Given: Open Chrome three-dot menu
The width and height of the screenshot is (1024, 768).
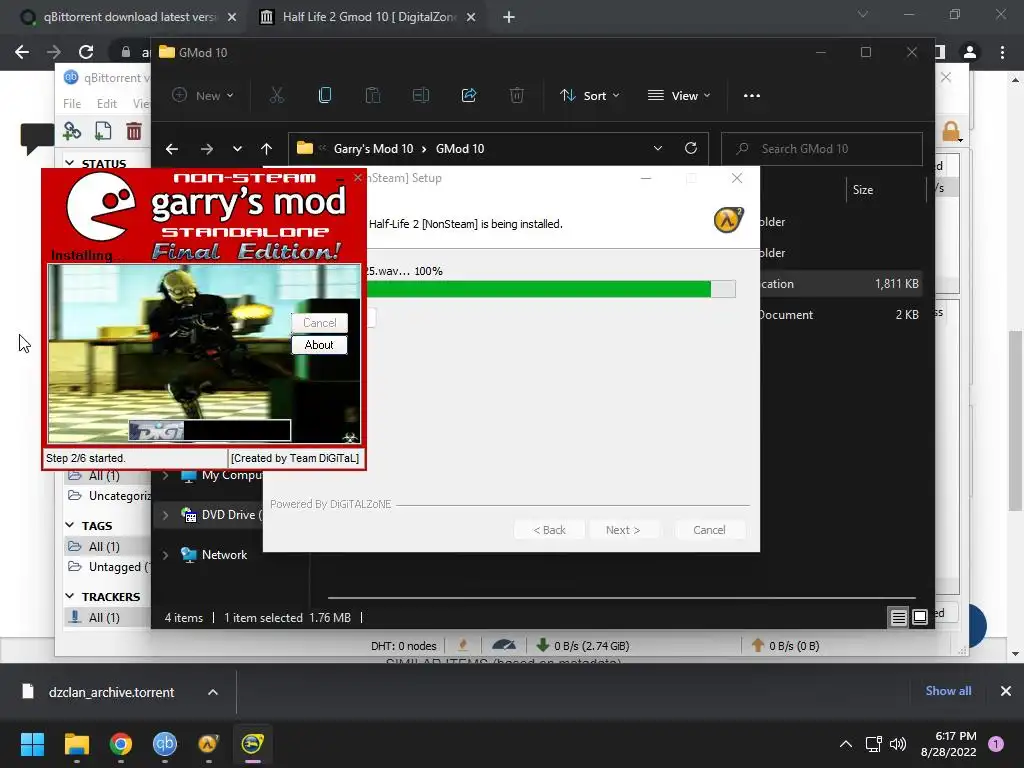Looking at the screenshot, I should pyautogui.click(x=1002, y=52).
